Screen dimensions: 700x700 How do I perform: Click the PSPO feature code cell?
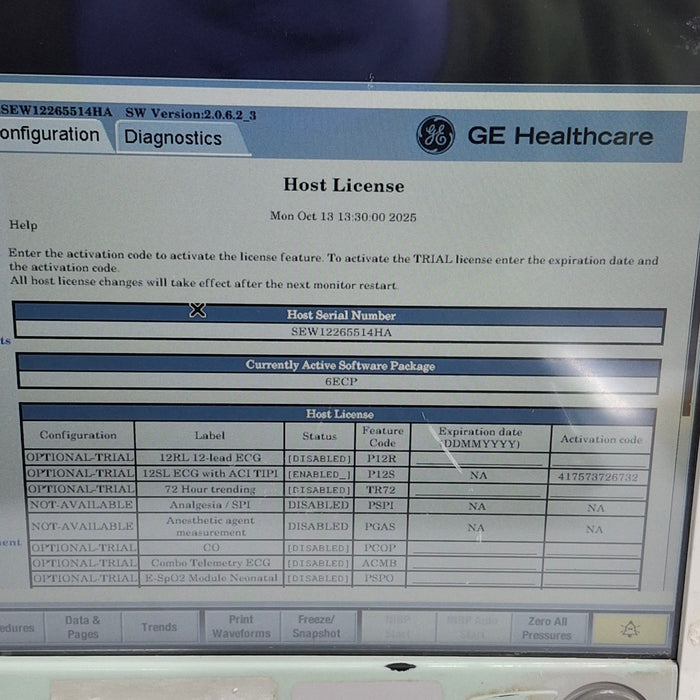[379, 578]
